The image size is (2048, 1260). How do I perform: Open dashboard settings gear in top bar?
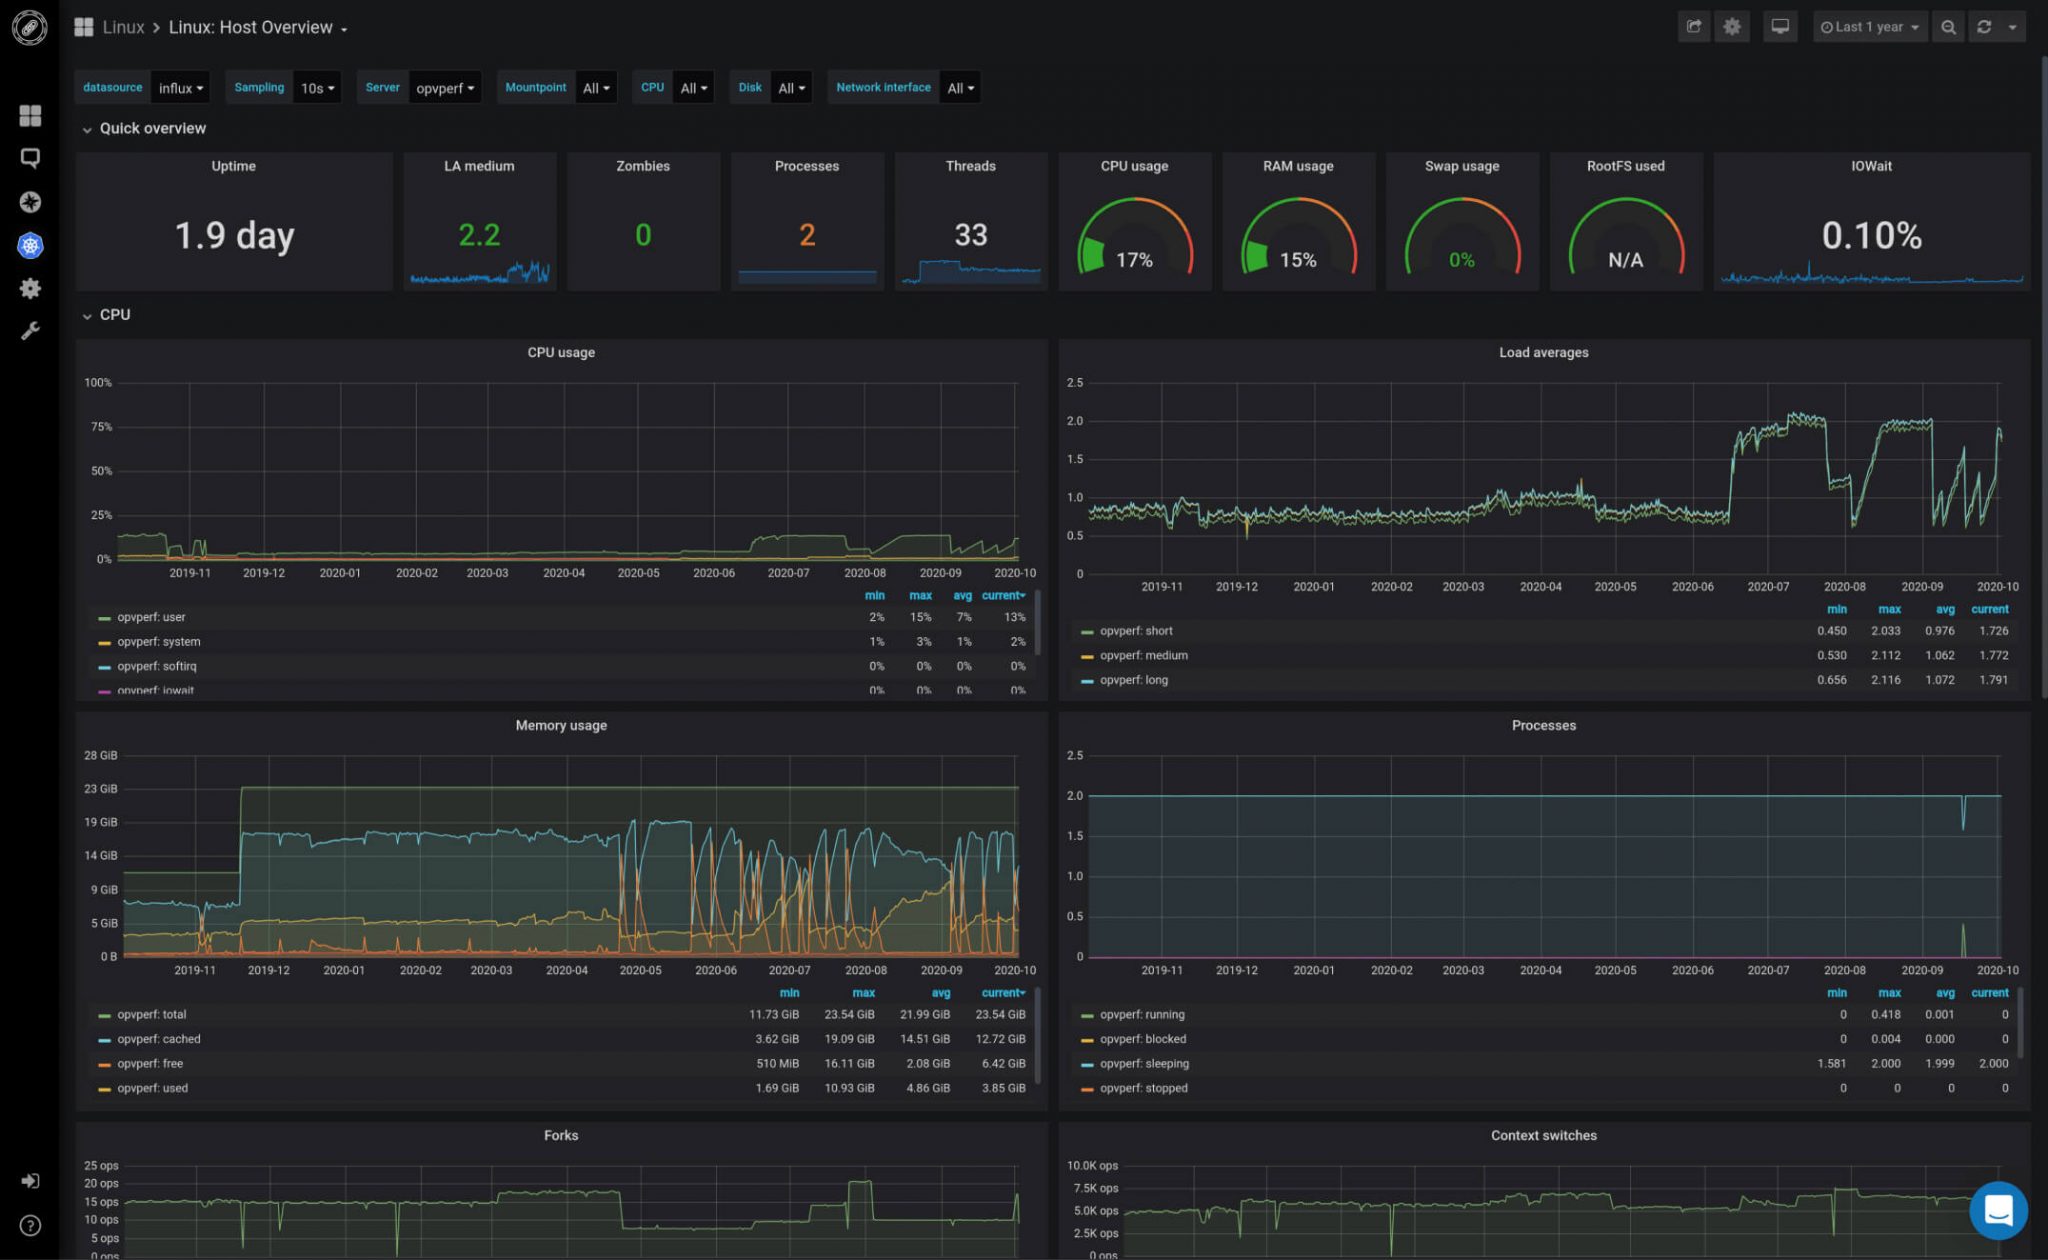point(1732,27)
